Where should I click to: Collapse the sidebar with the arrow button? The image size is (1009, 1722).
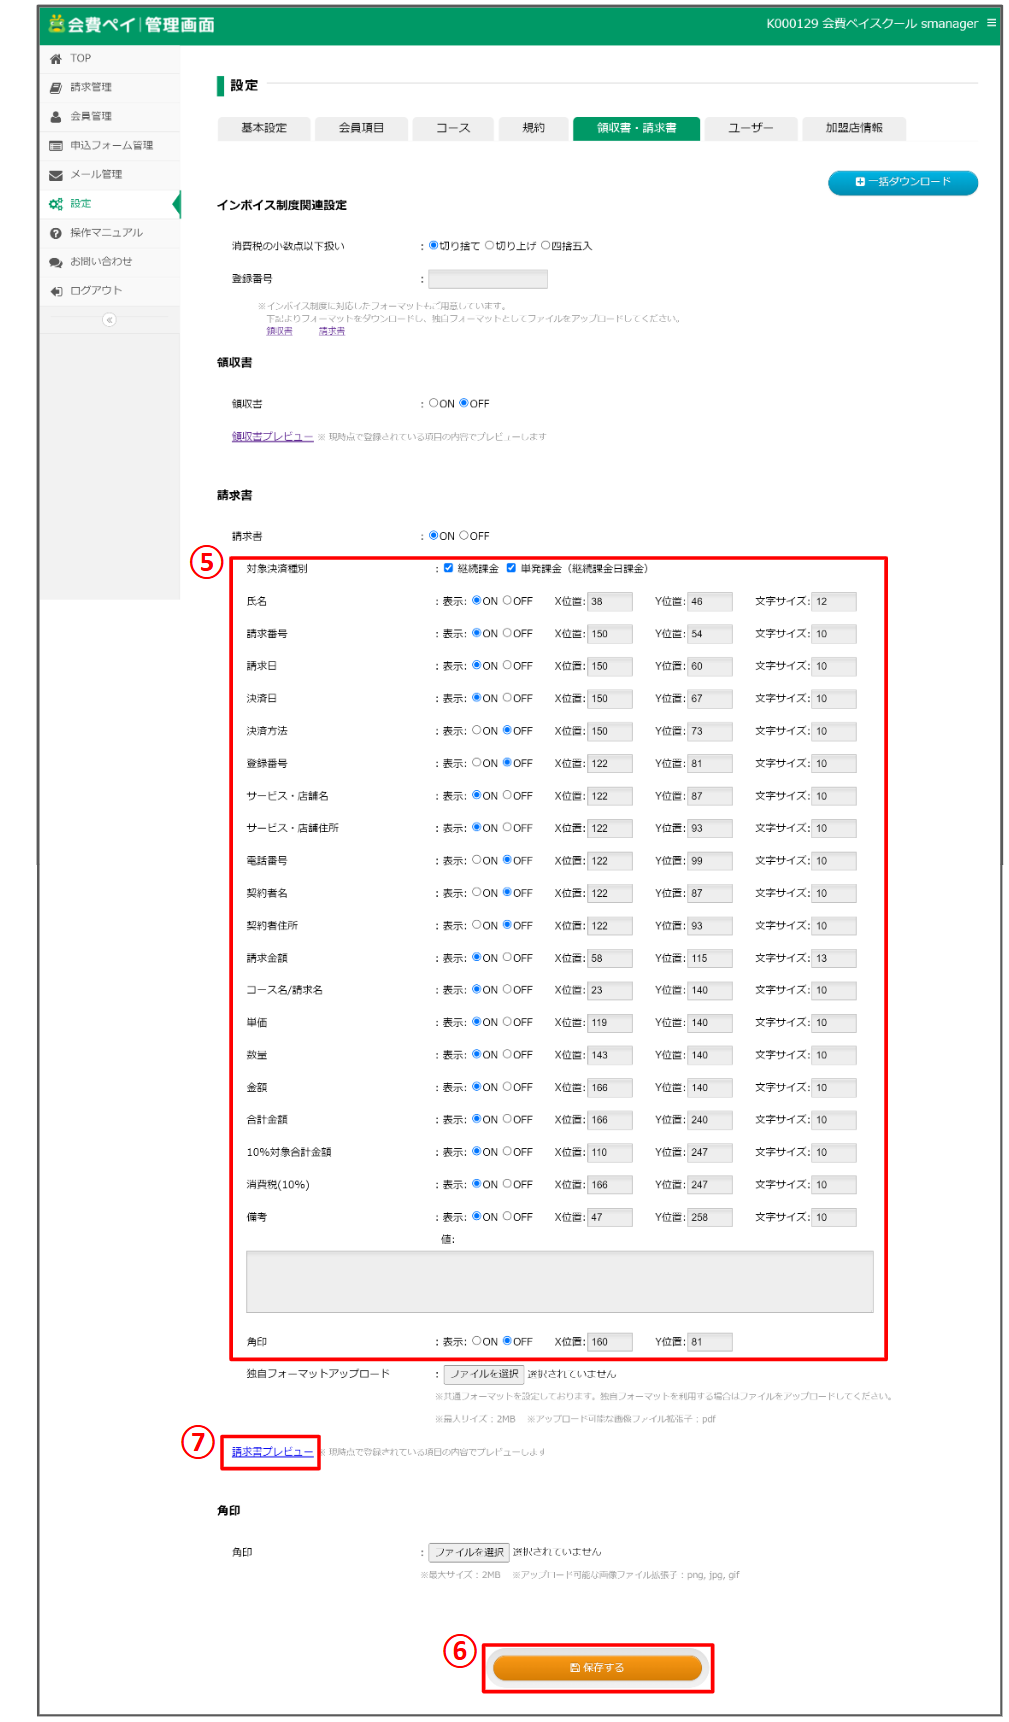[109, 320]
